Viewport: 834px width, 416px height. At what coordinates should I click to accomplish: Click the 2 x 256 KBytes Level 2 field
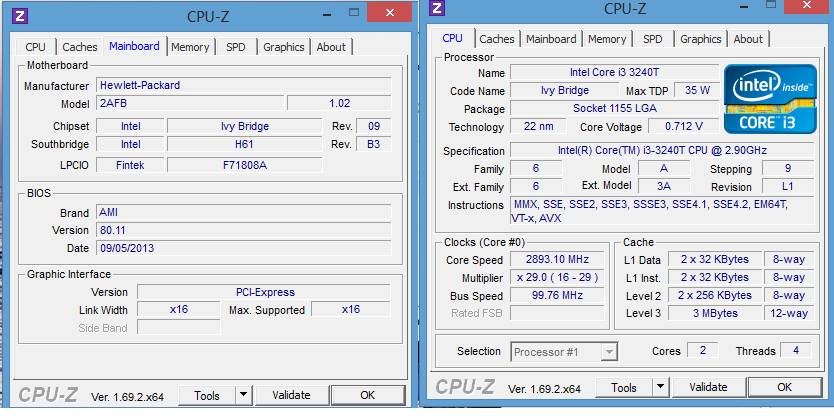(714, 295)
